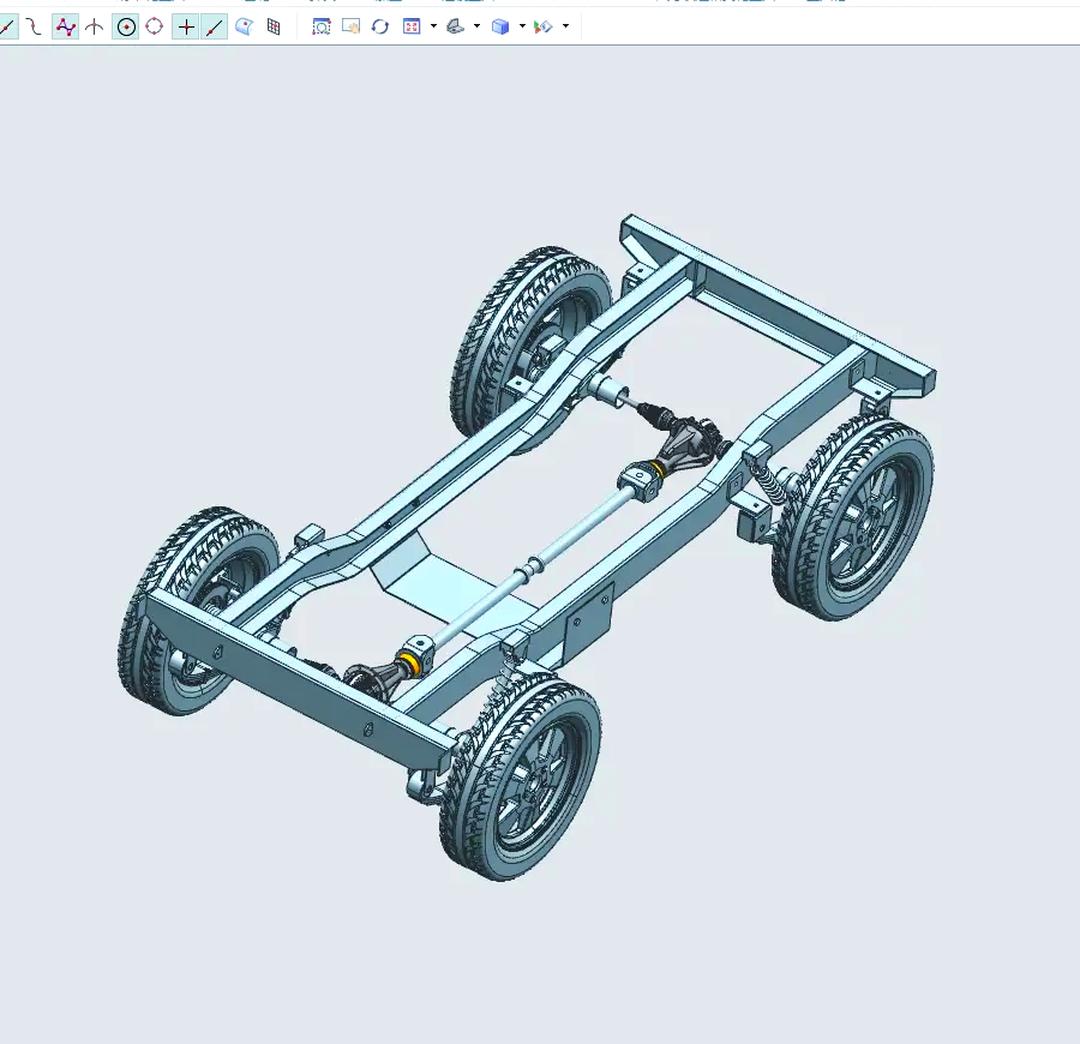Toggle the Point on Curve snap
The width and height of the screenshot is (1080, 1044).
[214, 27]
